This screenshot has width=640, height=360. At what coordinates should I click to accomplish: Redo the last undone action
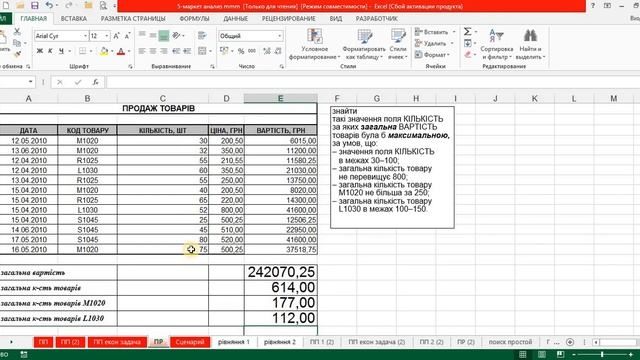[x=68, y=6]
